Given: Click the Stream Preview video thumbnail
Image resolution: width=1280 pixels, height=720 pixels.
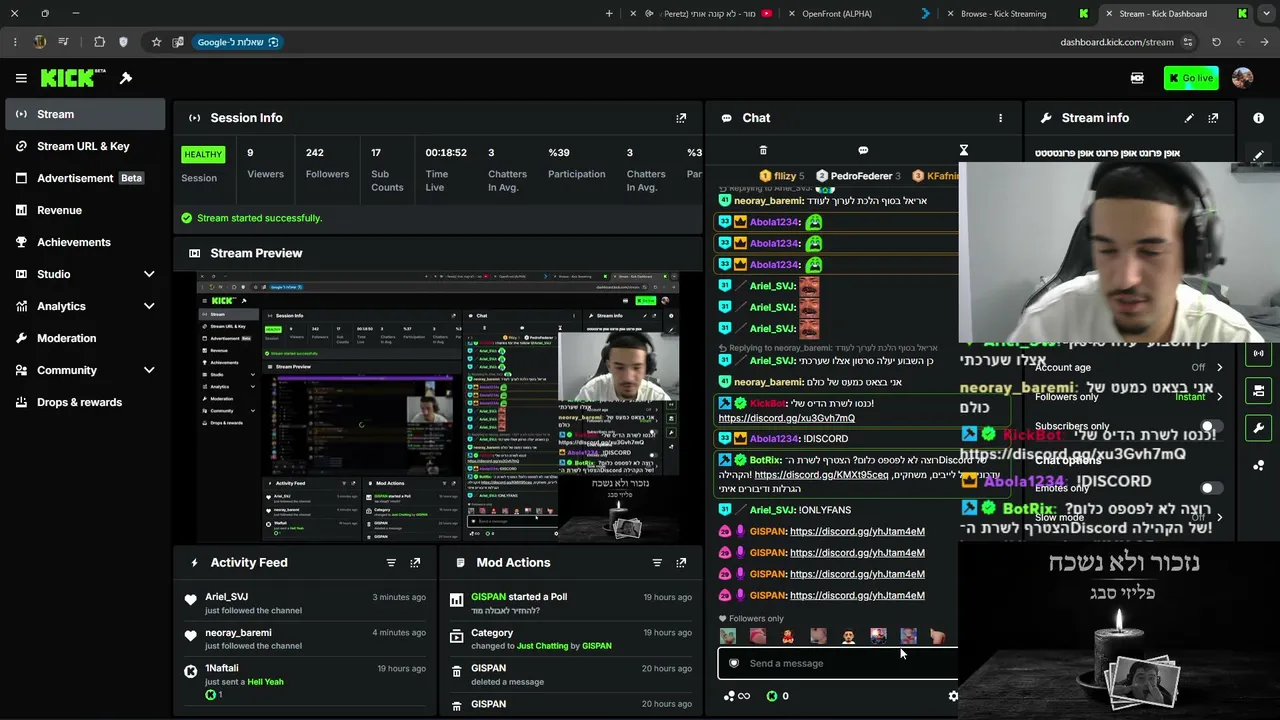Looking at the screenshot, I should (440, 410).
